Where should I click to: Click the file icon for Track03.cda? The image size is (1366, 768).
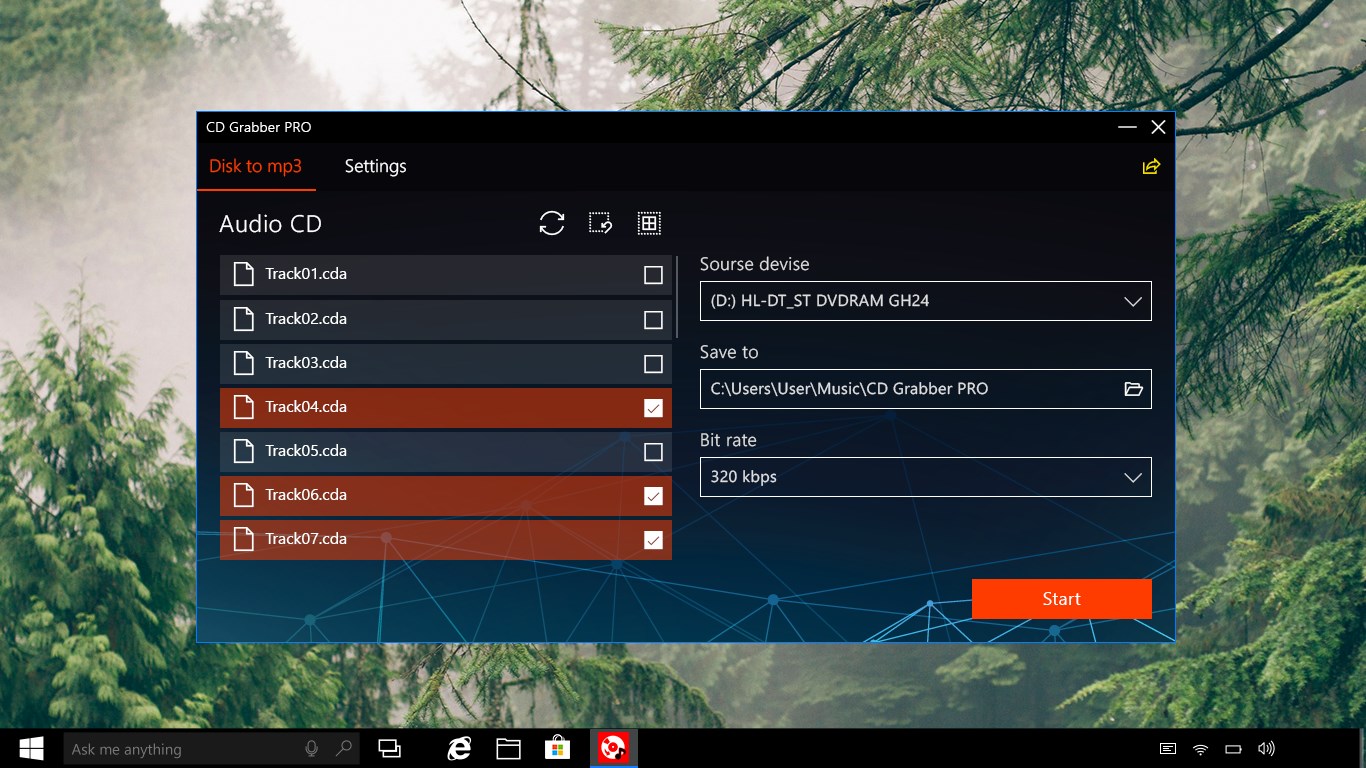click(x=243, y=363)
